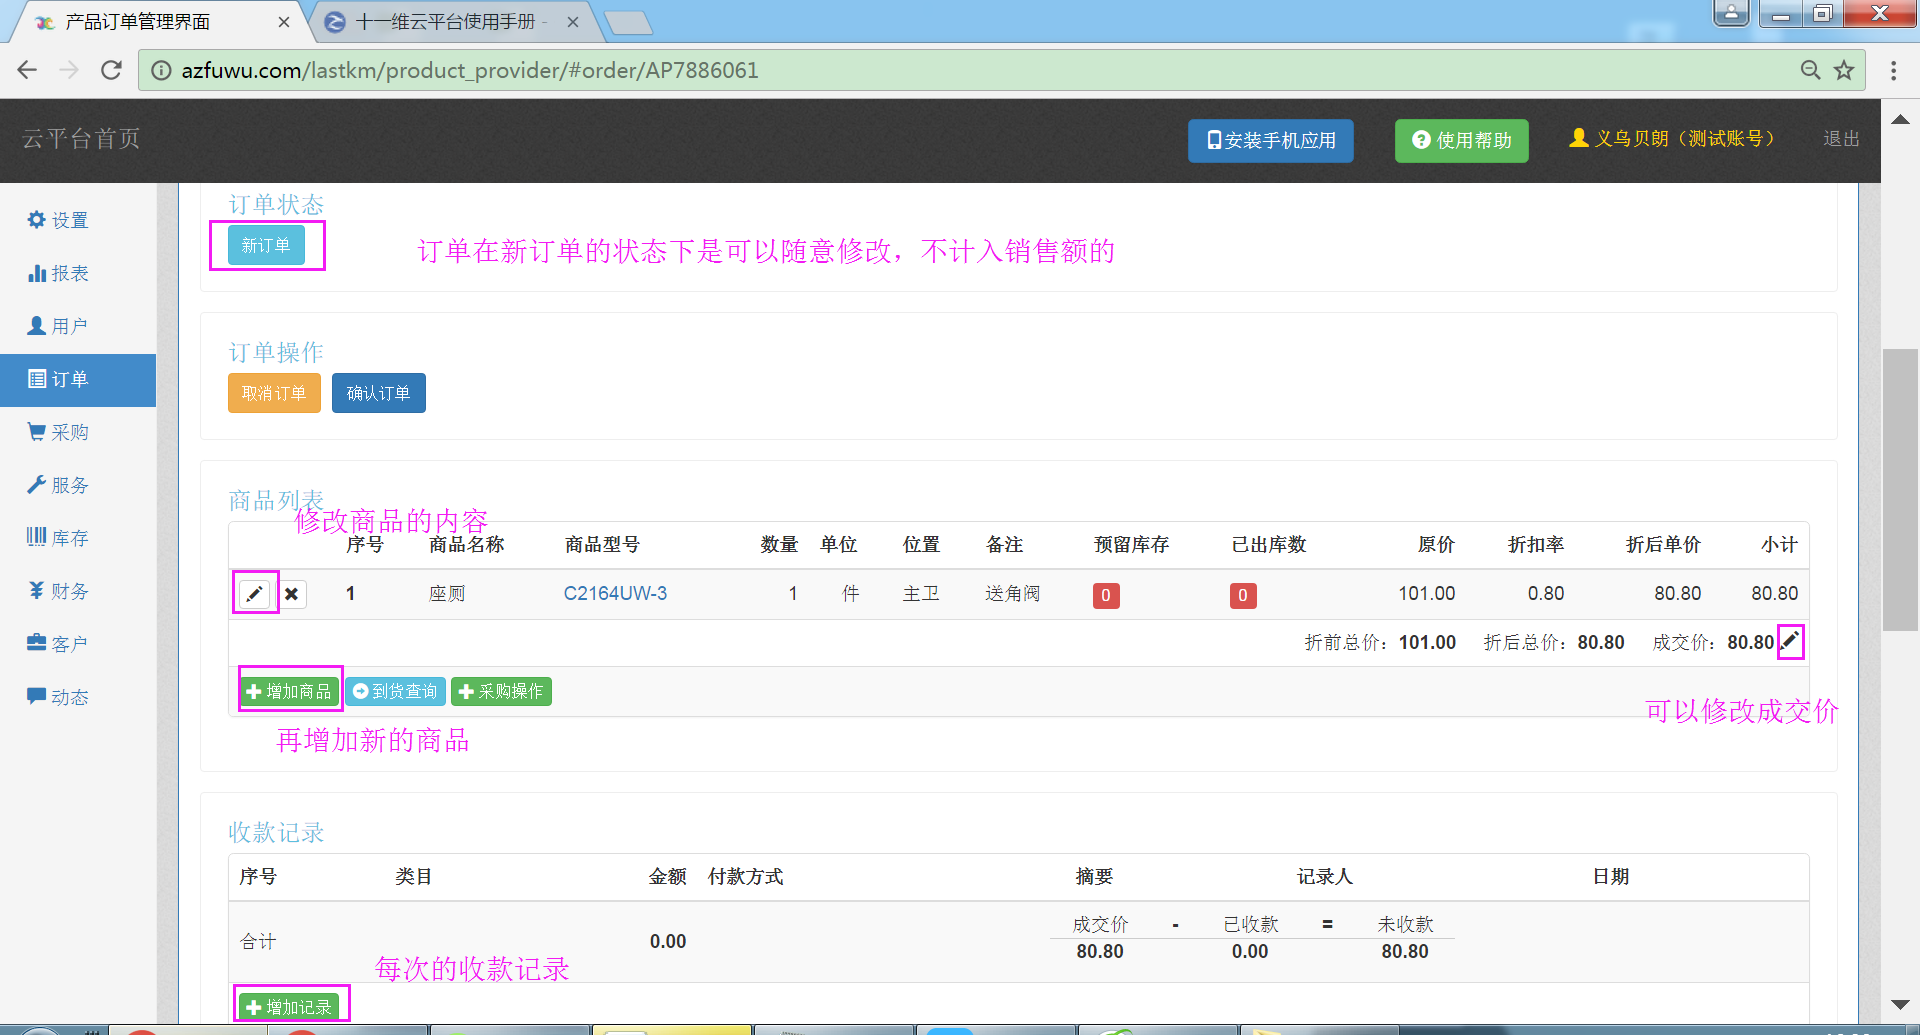Screen dimensions: 1920x1035
Task: Click the zoom magnifier icon in address bar
Action: [x=1810, y=70]
